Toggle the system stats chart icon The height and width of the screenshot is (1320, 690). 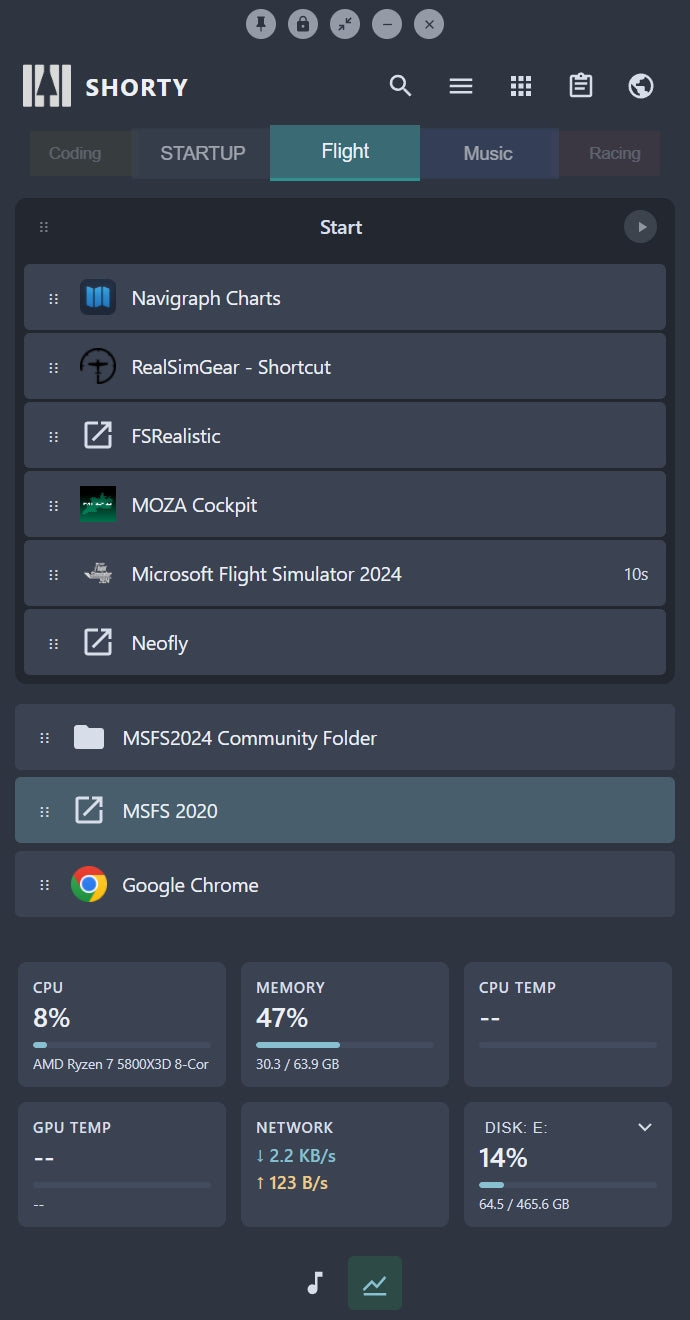[375, 1283]
